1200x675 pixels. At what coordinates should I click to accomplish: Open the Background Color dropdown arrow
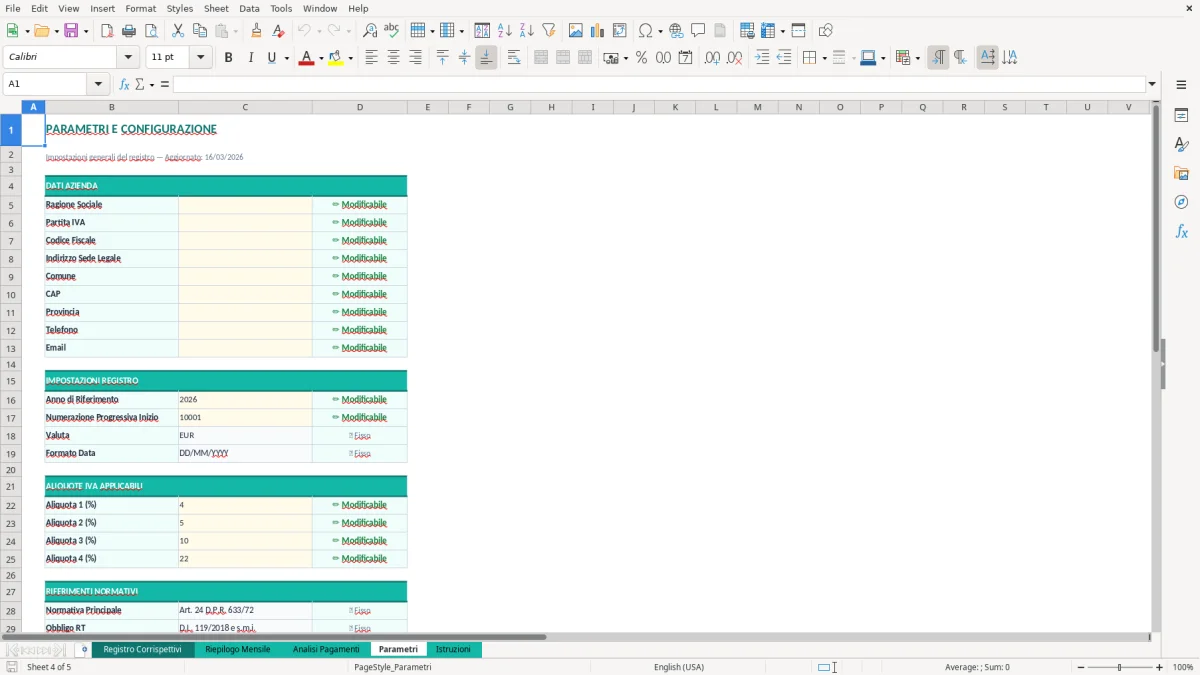pyautogui.click(x=350, y=58)
